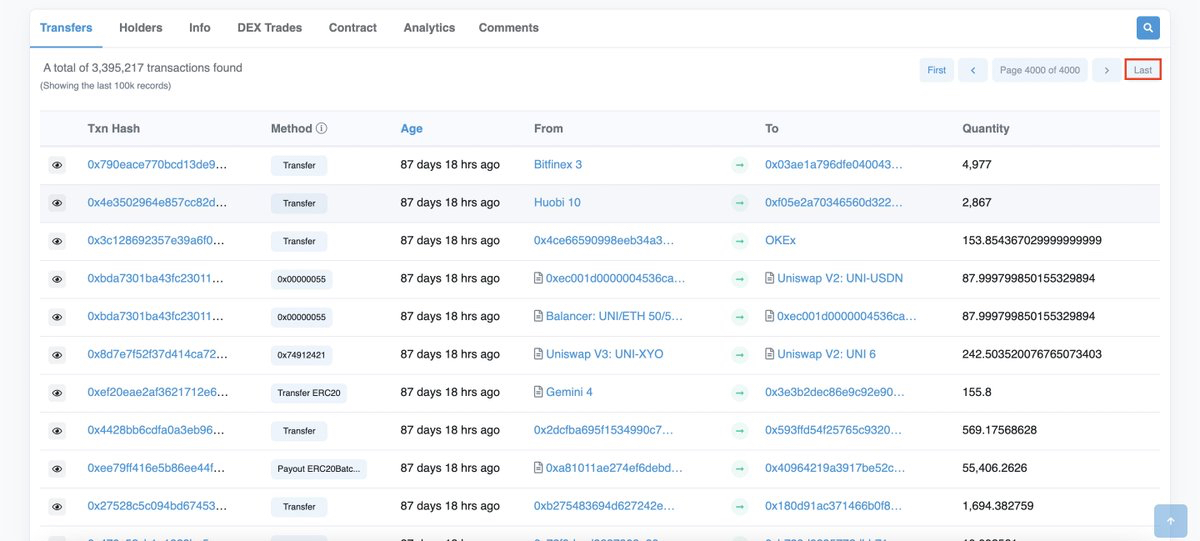Screen dimensions: 1200x541
Task: Open the Info tab
Action: [x=200, y=28]
